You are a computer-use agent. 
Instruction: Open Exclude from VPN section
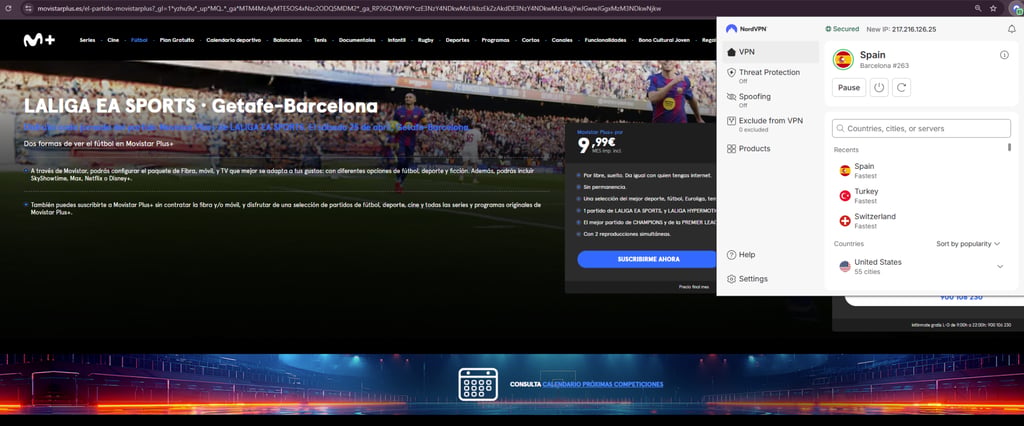click(x=771, y=124)
